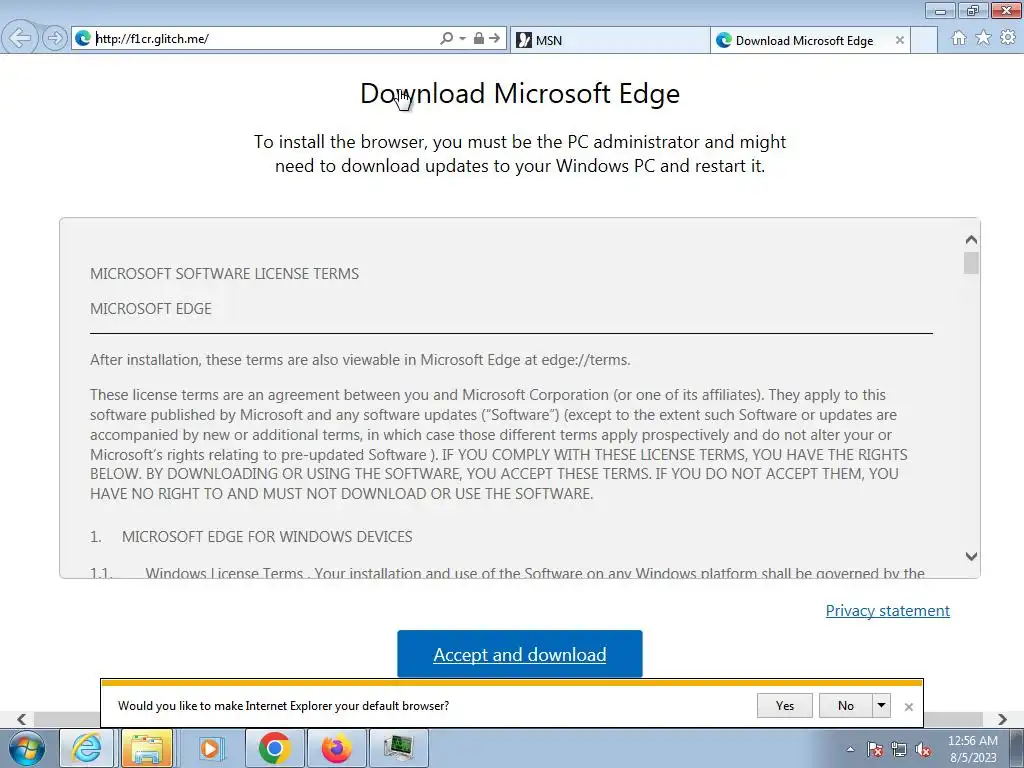Open the system monitor taskbar icon
The height and width of the screenshot is (768, 1024).
[398, 748]
